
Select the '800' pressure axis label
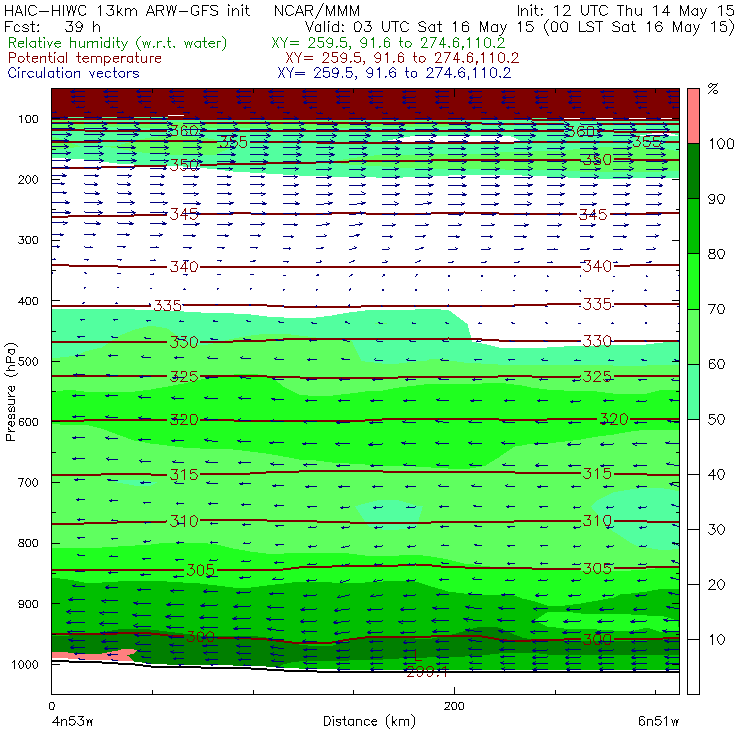click(x=28, y=543)
